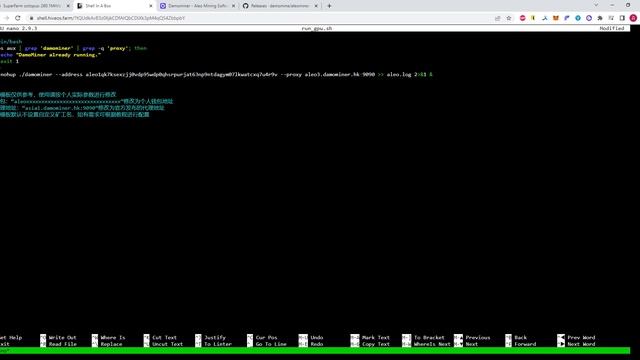This screenshot has height=360, width=640.
Task: Open the Extensions puzzle menu
Action: pos(600,18)
